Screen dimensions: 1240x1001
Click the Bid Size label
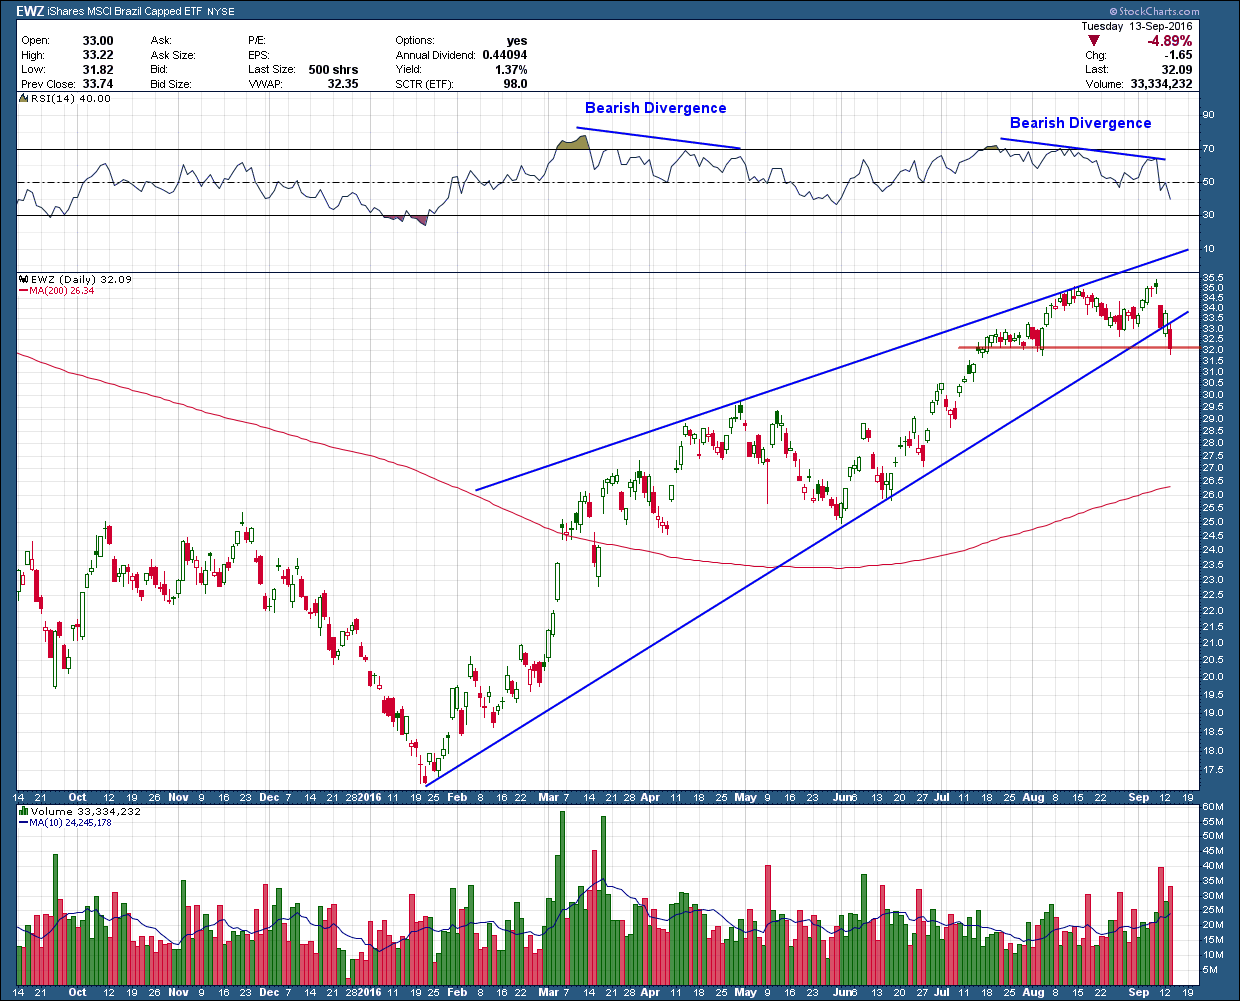(x=171, y=84)
